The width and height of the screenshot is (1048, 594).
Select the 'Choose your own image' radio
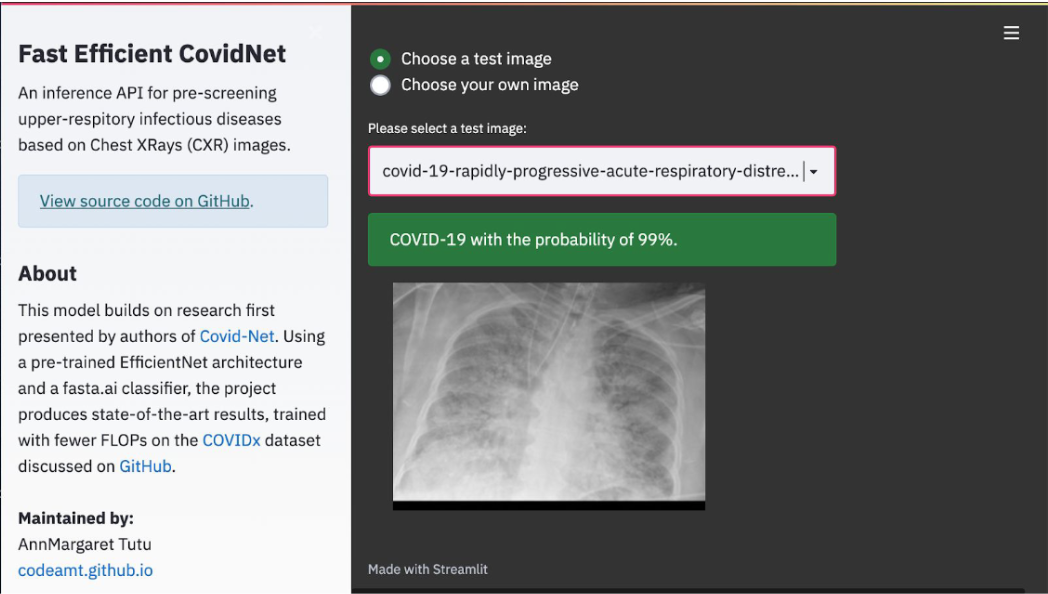tap(380, 85)
